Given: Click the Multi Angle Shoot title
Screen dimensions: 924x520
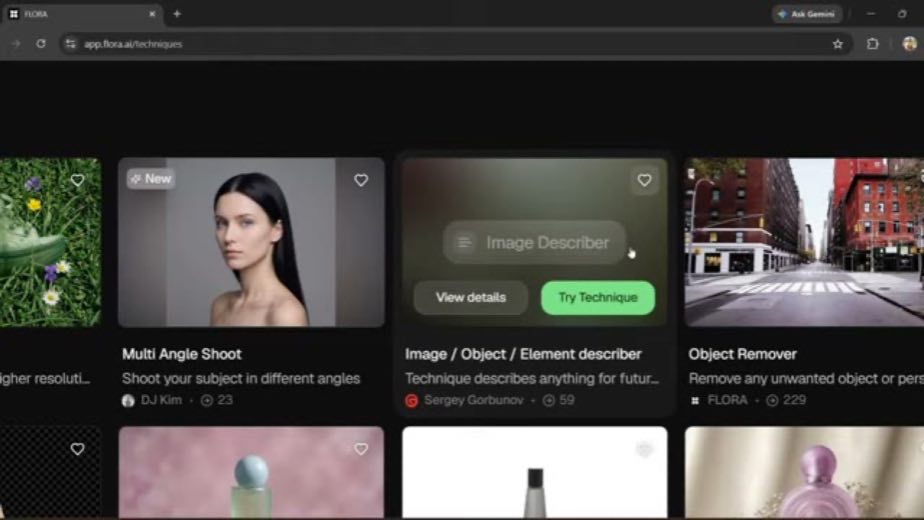Looking at the screenshot, I should click(x=182, y=354).
